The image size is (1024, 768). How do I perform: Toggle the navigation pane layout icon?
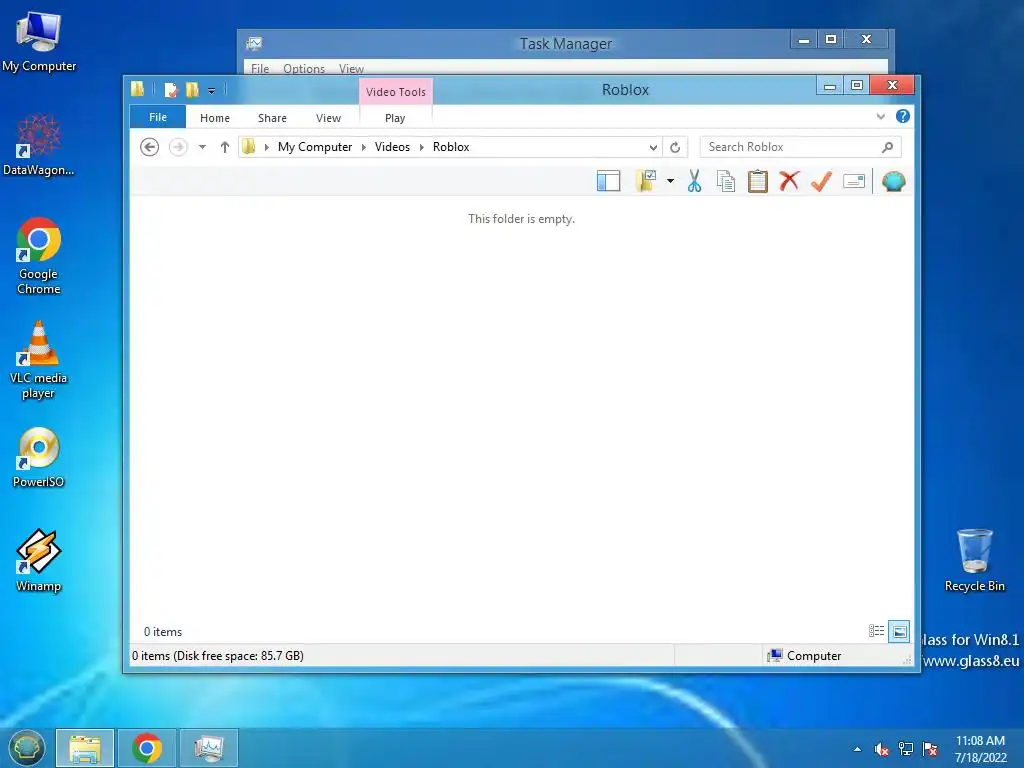pyautogui.click(x=608, y=181)
